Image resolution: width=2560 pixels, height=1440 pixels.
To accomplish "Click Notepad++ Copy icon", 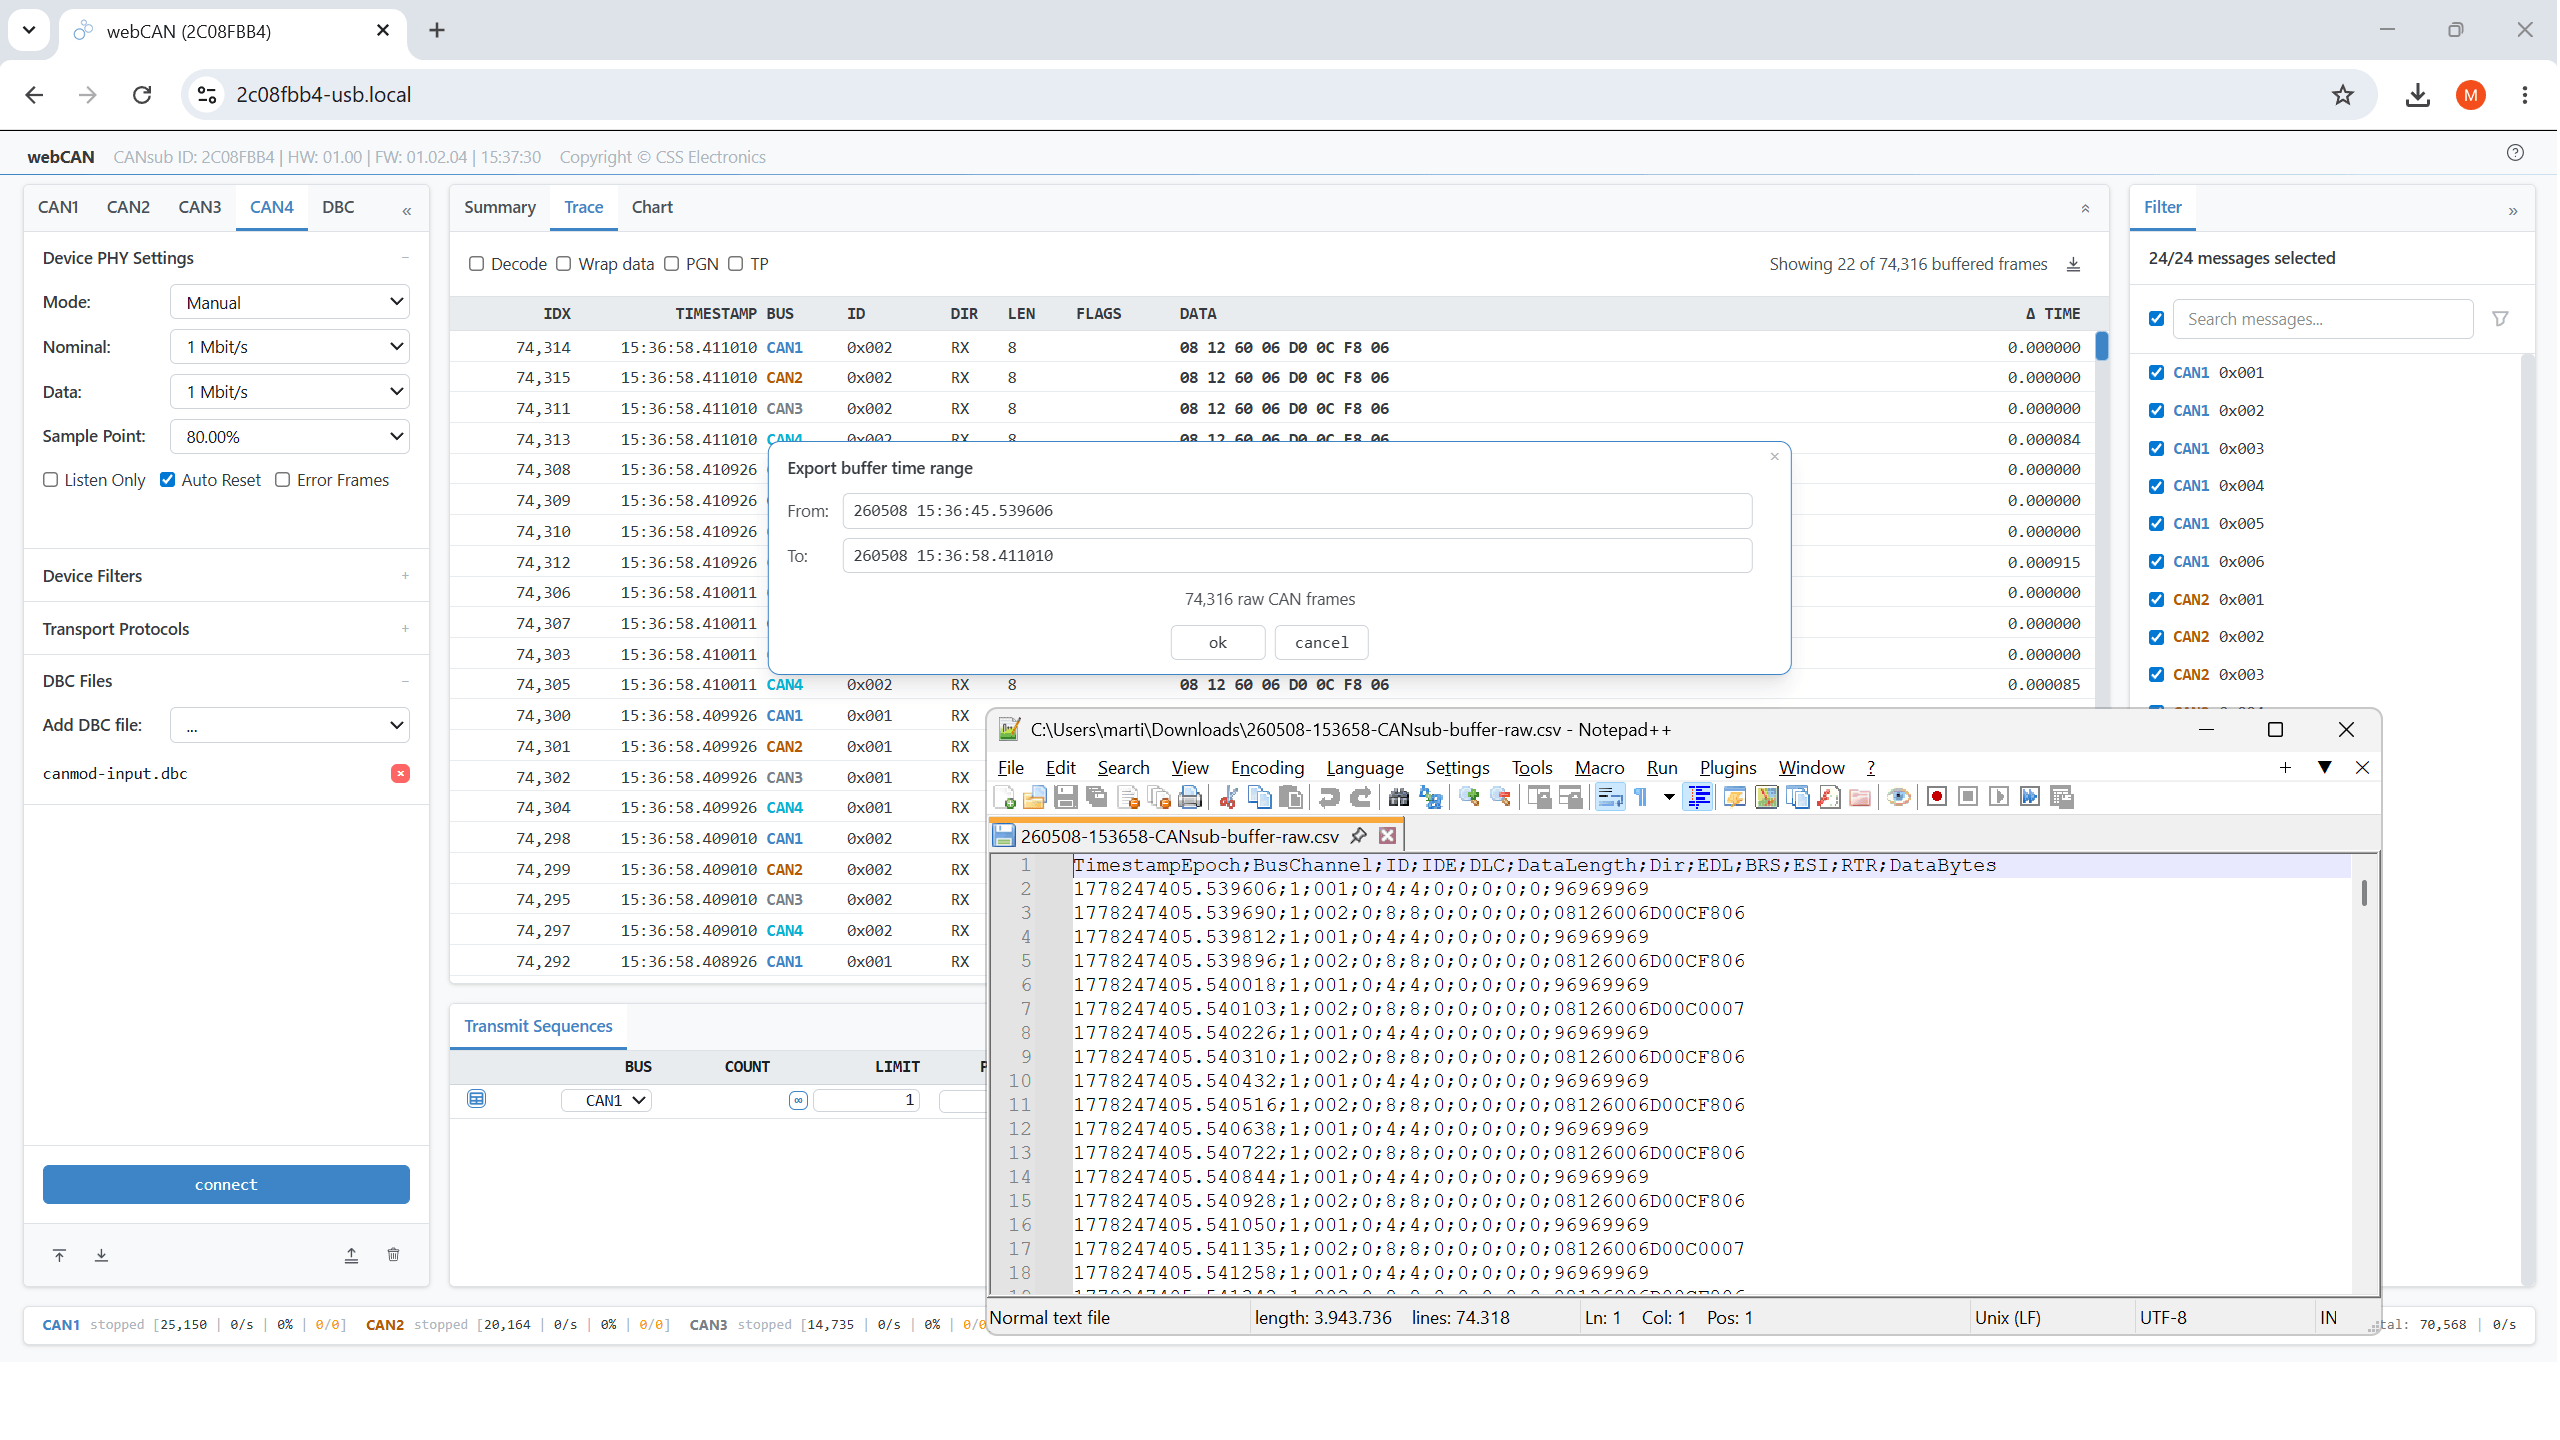I will pyautogui.click(x=1260, y=797).
